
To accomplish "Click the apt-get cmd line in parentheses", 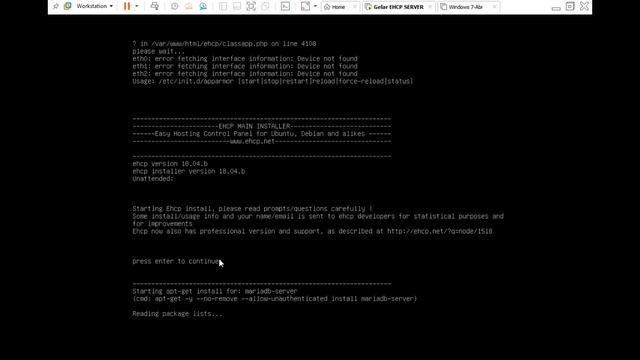I will pyautogui.click(x=275, y=299).
